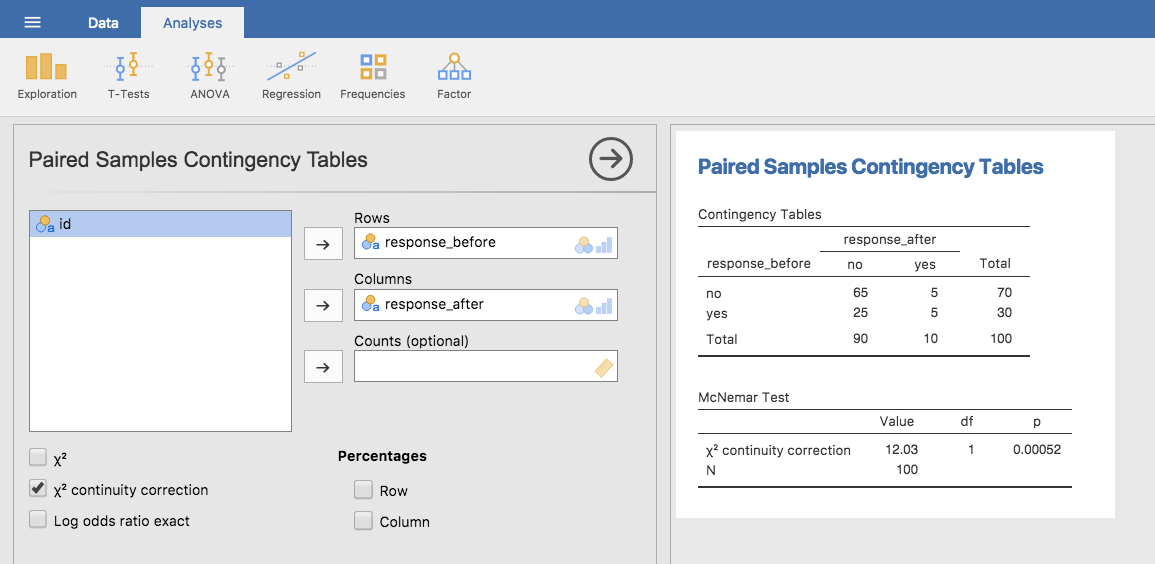Click the column total 90
Screen dimensions: 1155x564
[860, 339]
